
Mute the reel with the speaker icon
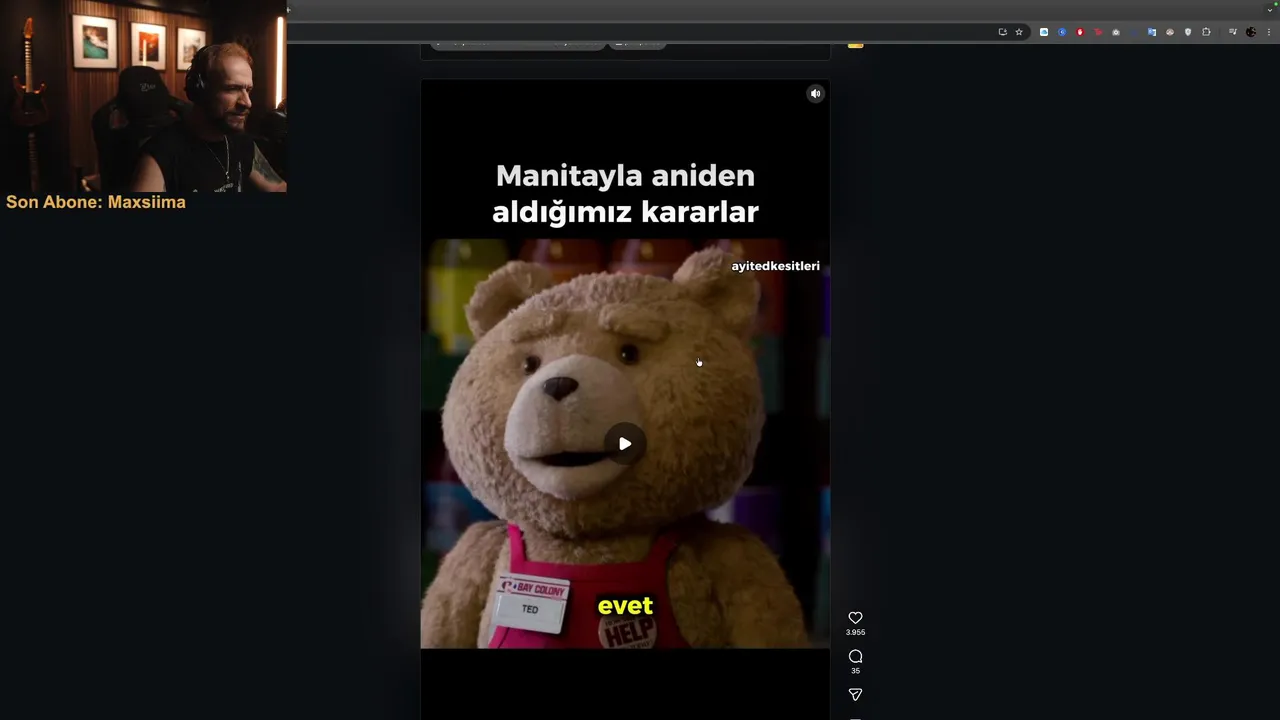pyautogui.click(x=815, y=93)
